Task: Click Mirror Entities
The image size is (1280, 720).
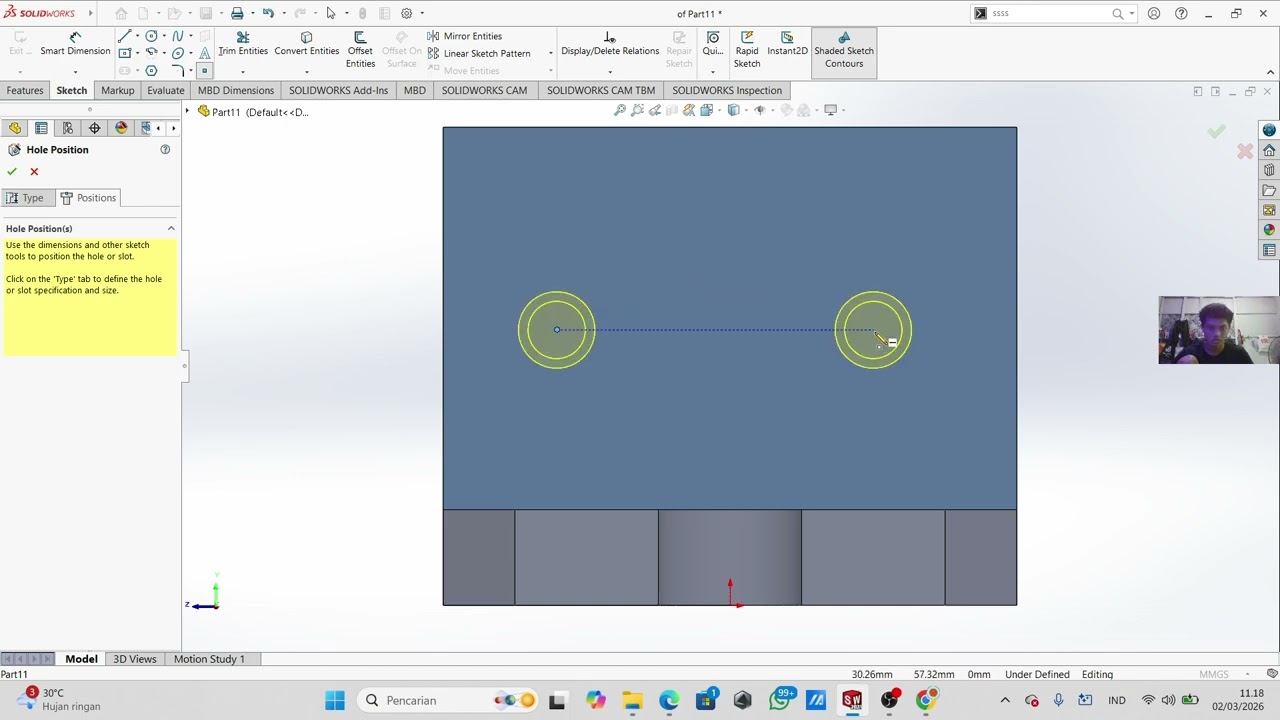Action: click(465, 36)
